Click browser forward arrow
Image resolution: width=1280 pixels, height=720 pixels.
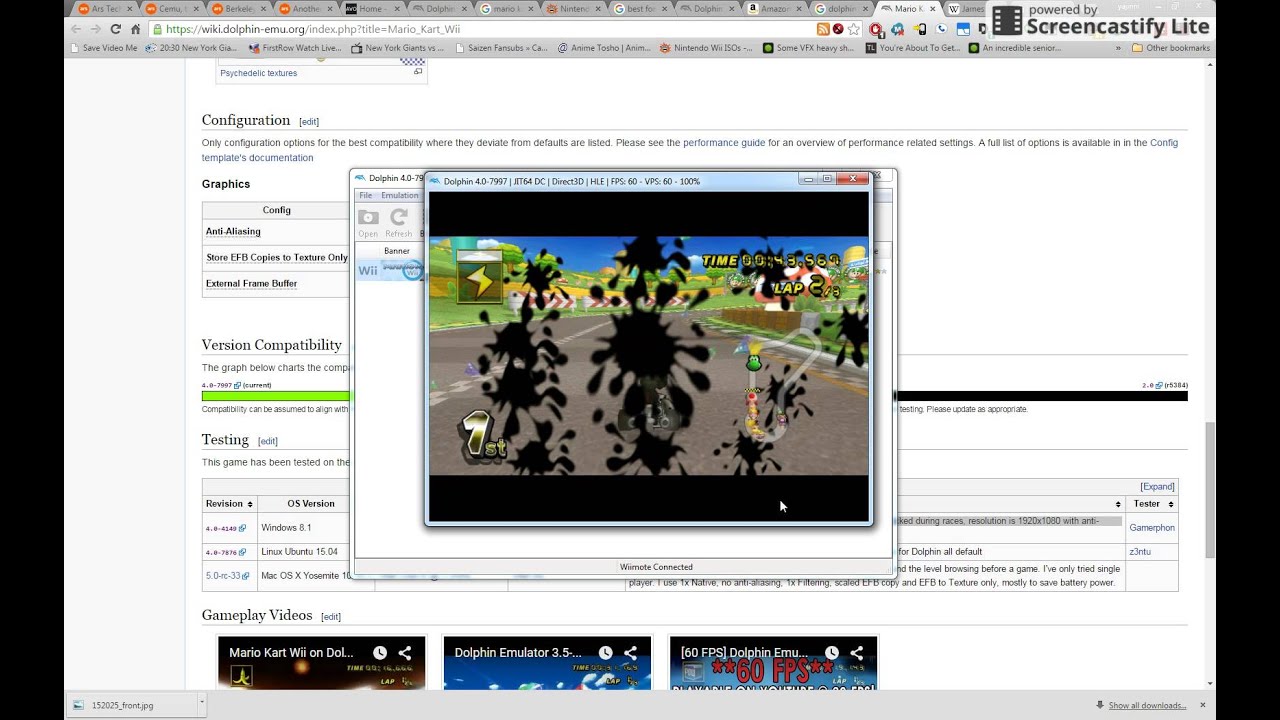click(95, 29)
